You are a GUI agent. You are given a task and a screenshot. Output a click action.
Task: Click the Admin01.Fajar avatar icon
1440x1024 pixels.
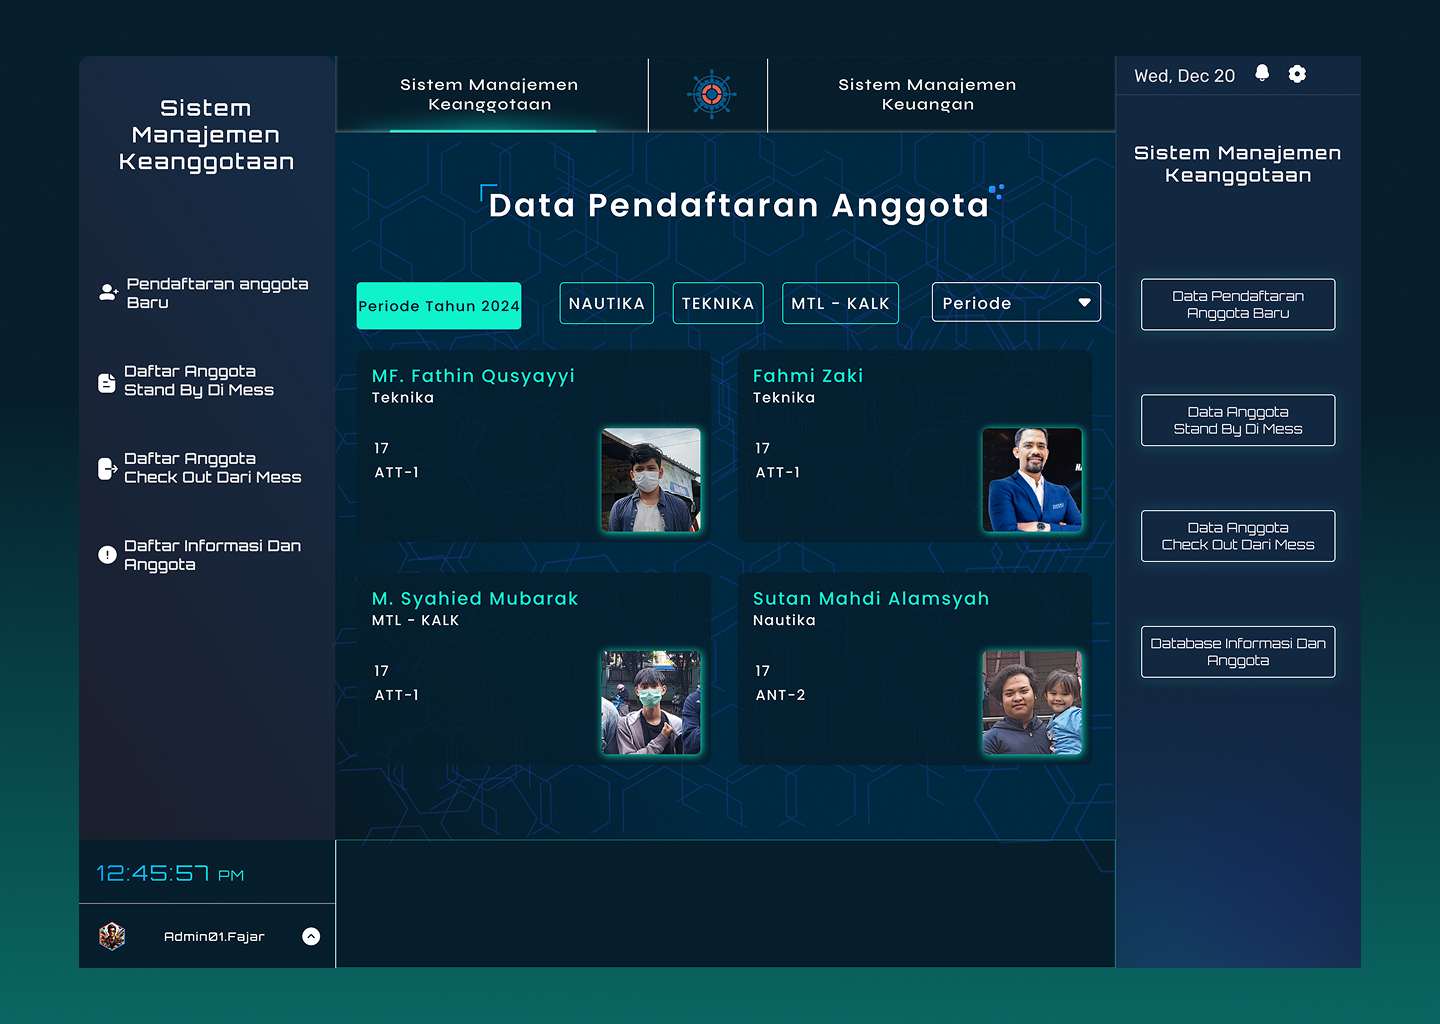(112, 936)
